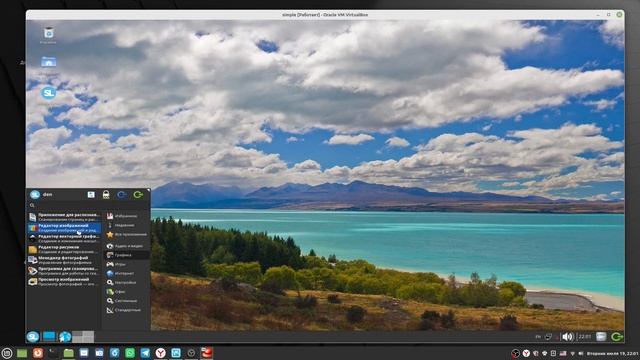Click the green show-desktop icon on host taskbar
640x360 pixels.
(x=22, y=353)
